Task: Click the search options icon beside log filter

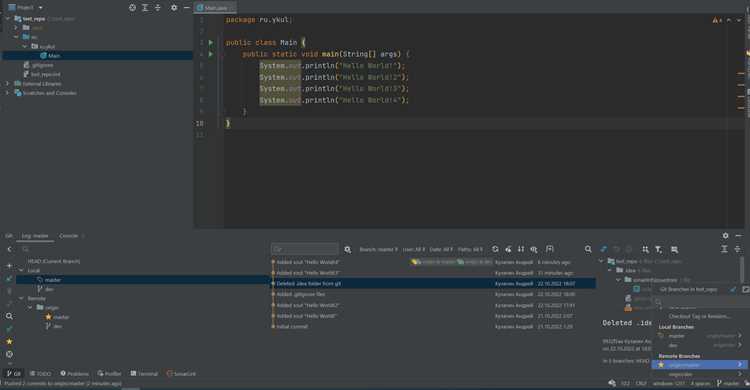Action: (x=348, y=249)
